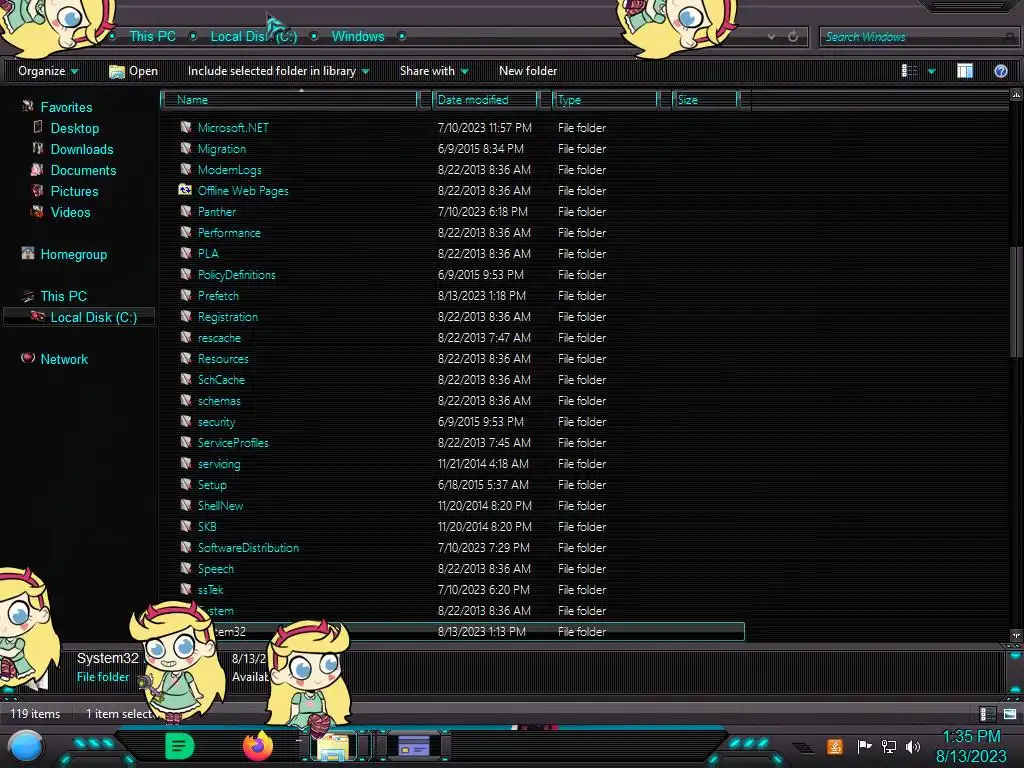Select the ServiceProfiles folder name

[x=233, y=443]
